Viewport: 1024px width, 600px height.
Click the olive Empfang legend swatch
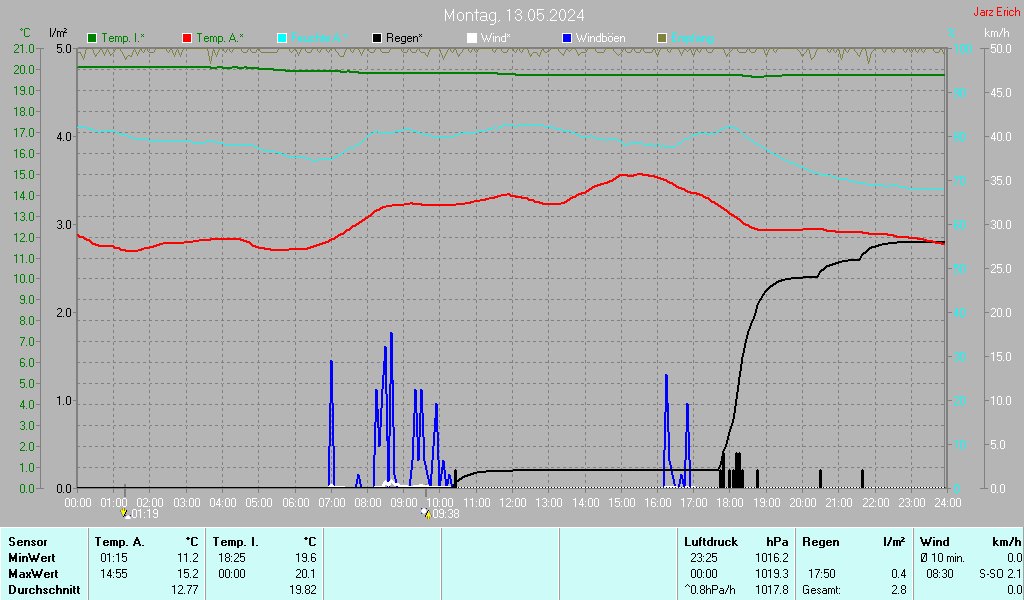pyautogui.click(x=661, y=38)
